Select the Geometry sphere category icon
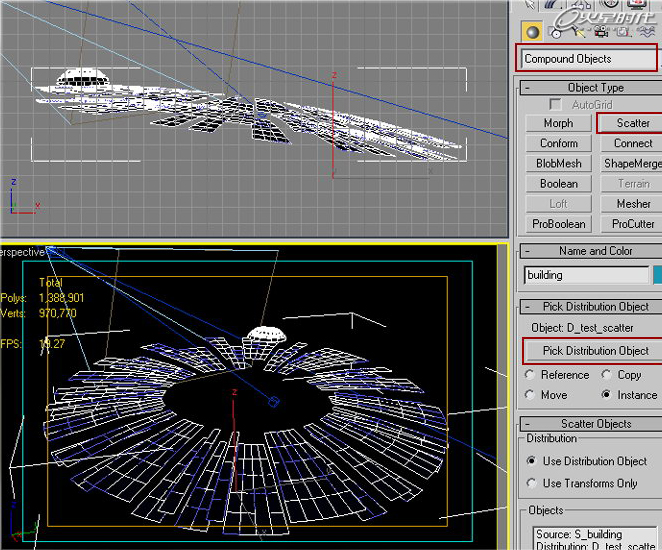 [531, 31]
